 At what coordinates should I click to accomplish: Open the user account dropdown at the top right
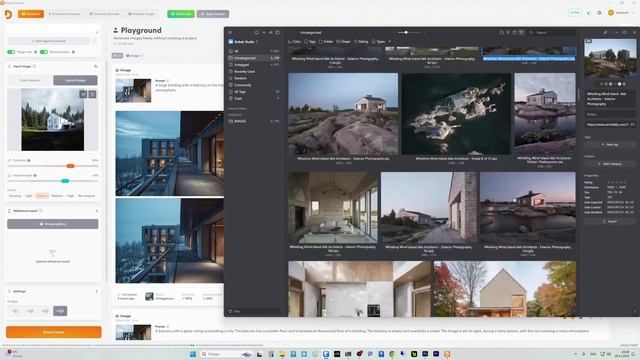[622, 13]
